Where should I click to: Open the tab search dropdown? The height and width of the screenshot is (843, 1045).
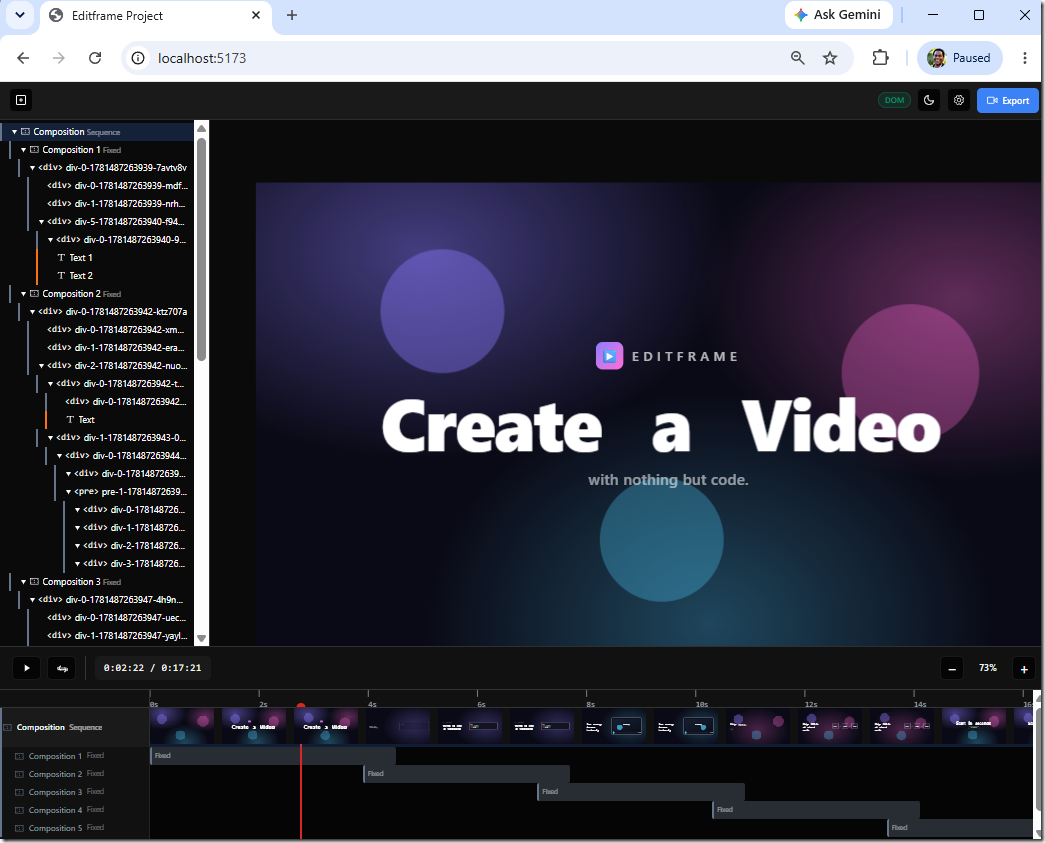(x=20, y=15)
